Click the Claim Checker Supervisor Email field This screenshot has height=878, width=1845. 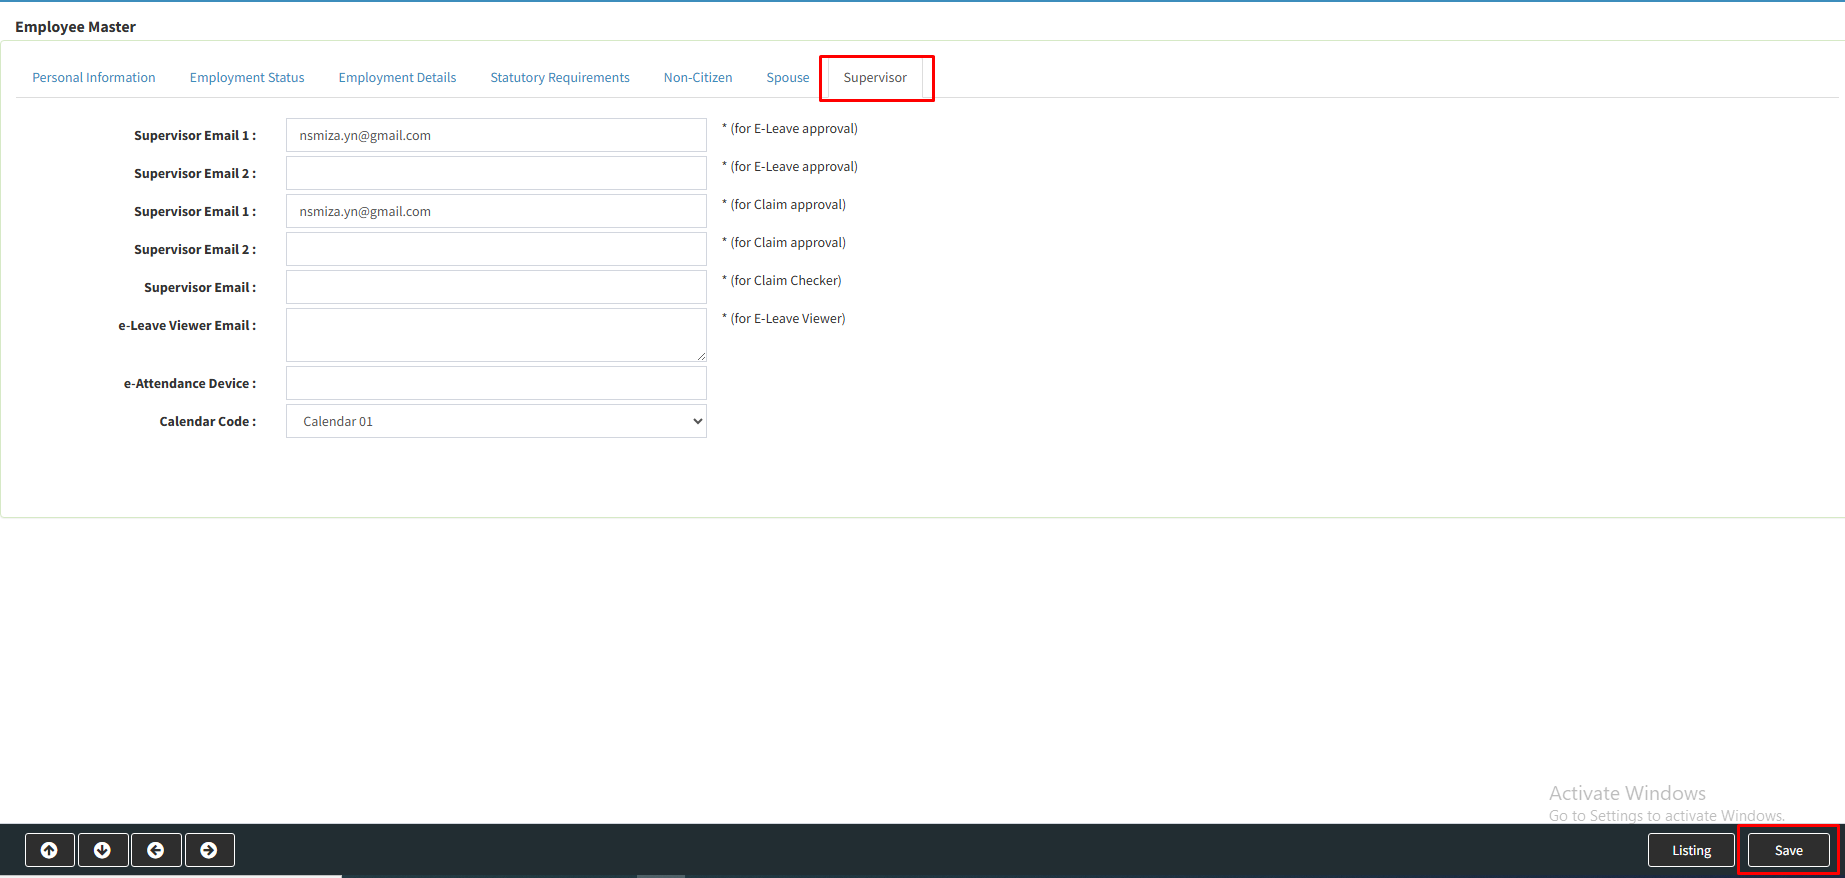(x=496, y=287)
